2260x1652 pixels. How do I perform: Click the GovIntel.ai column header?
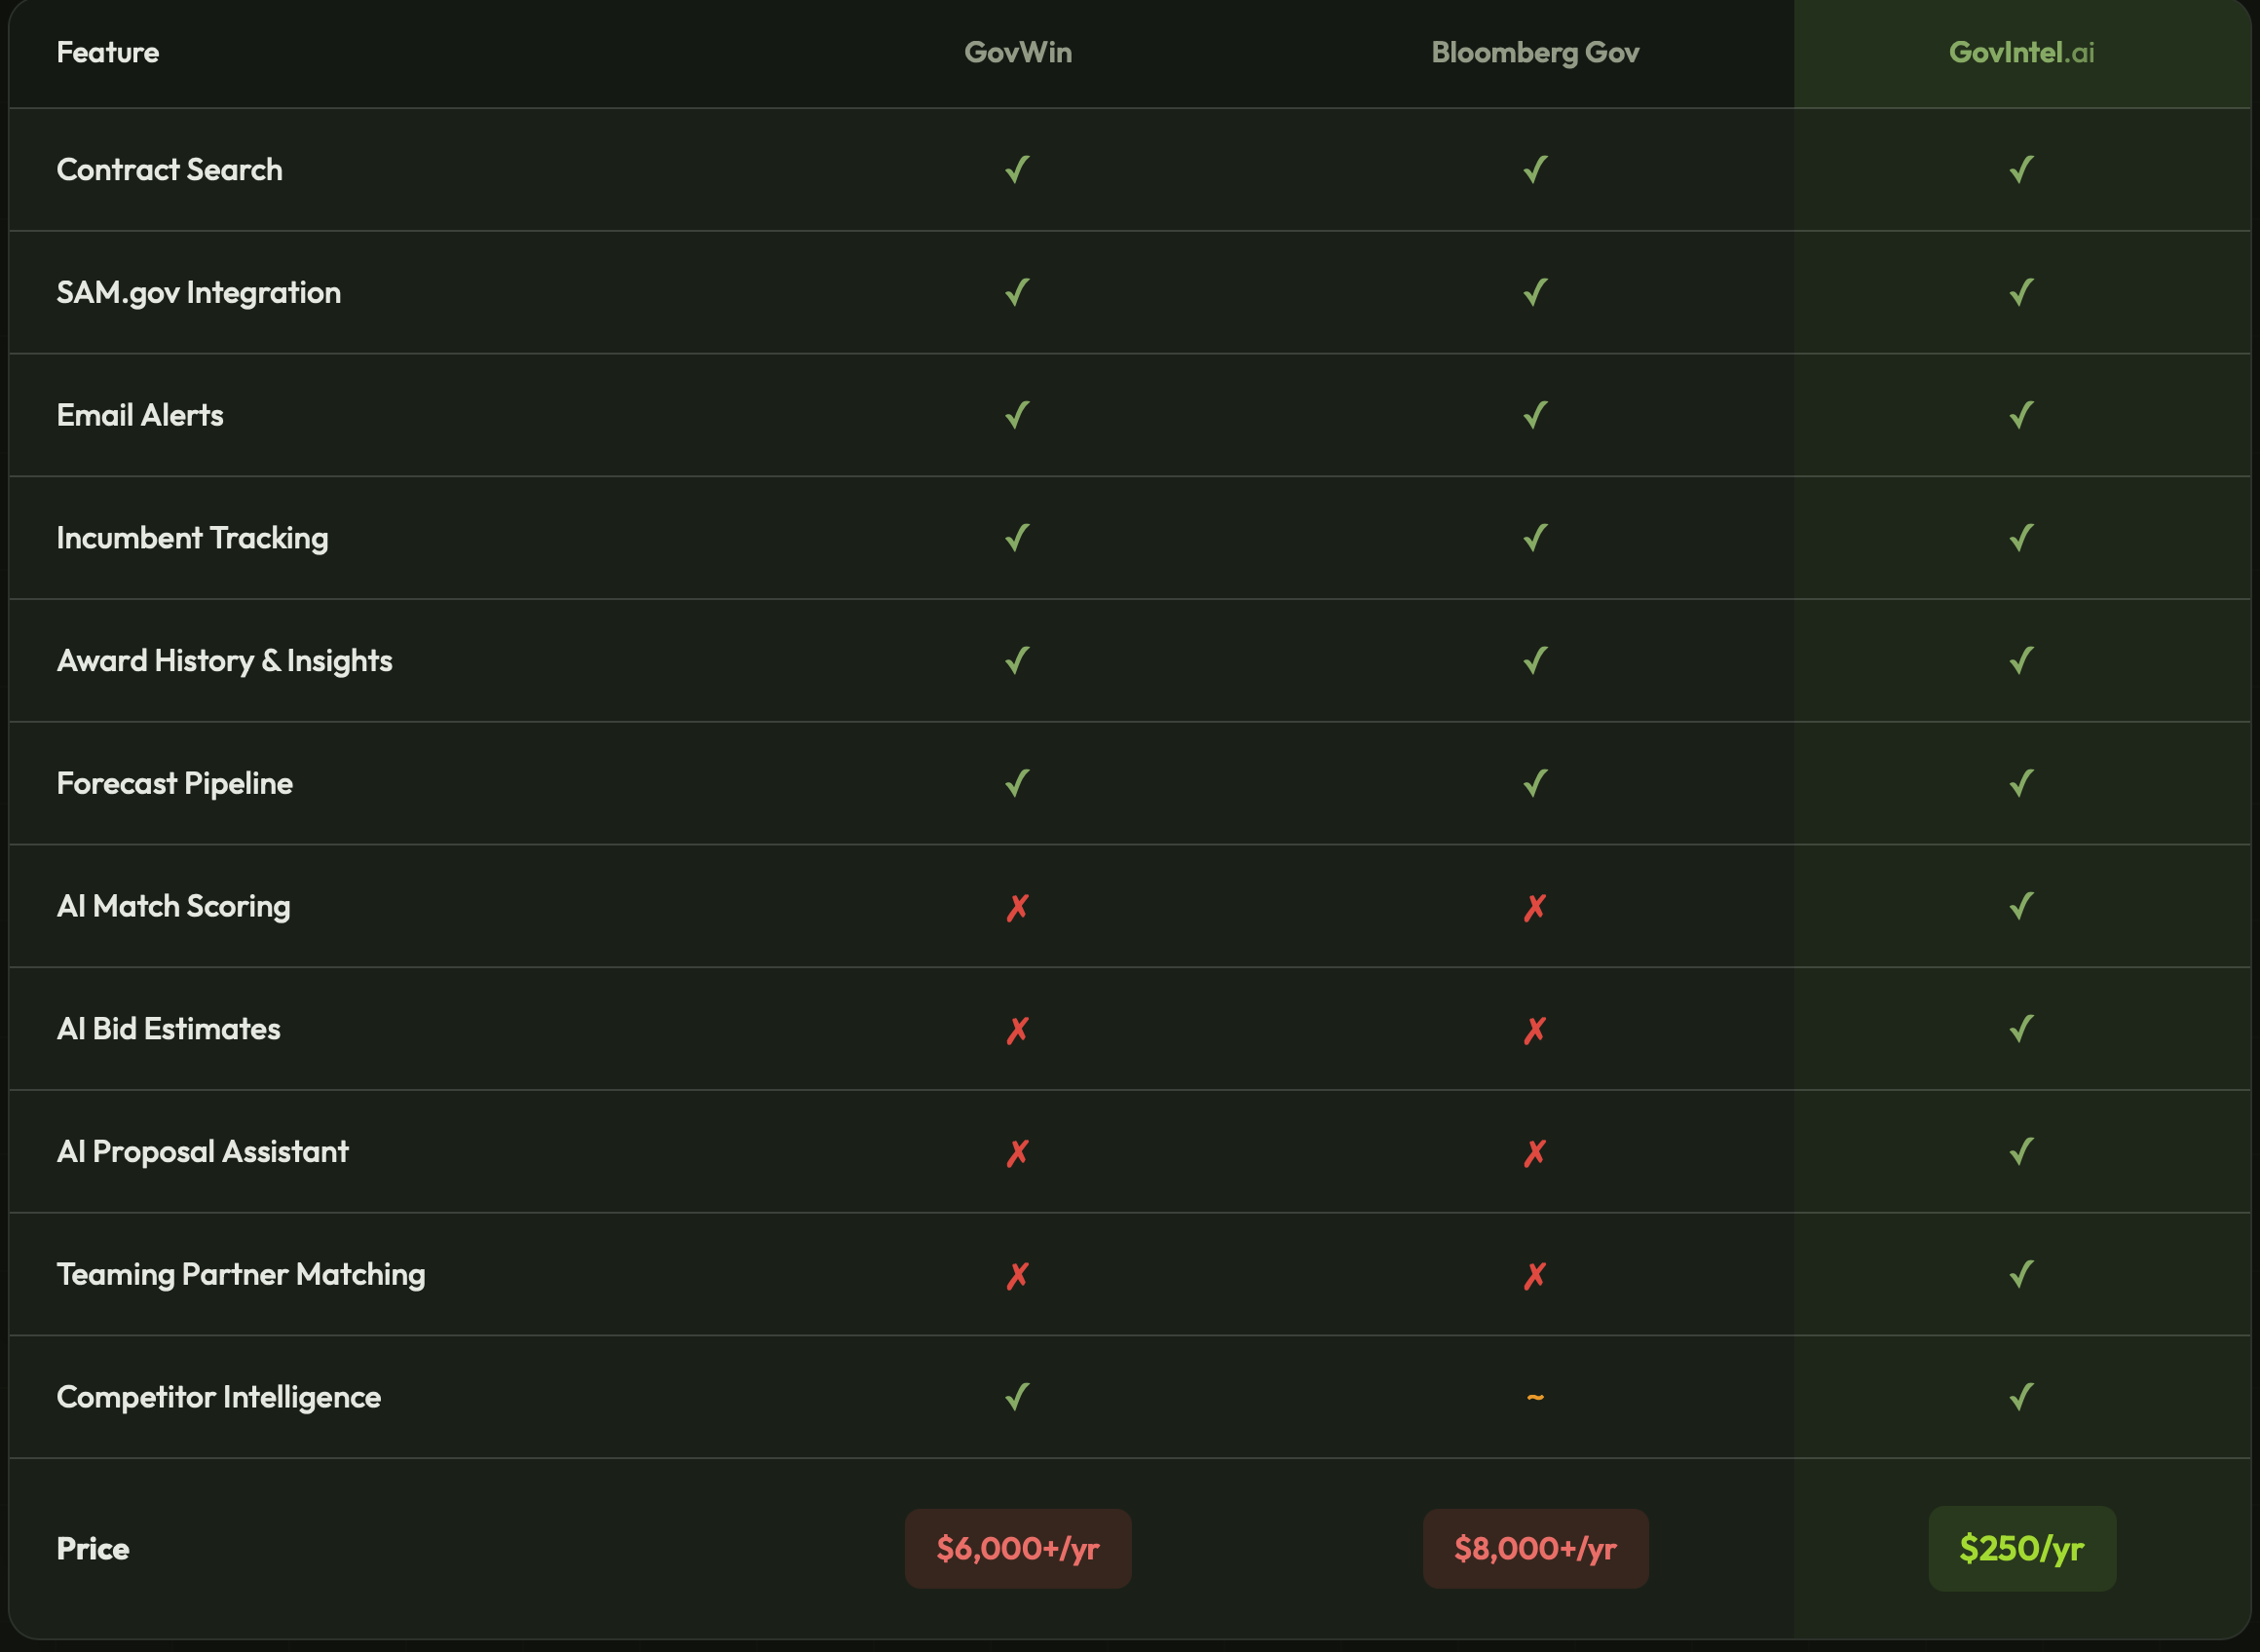pyautogui.click(x=2020, y=52)
